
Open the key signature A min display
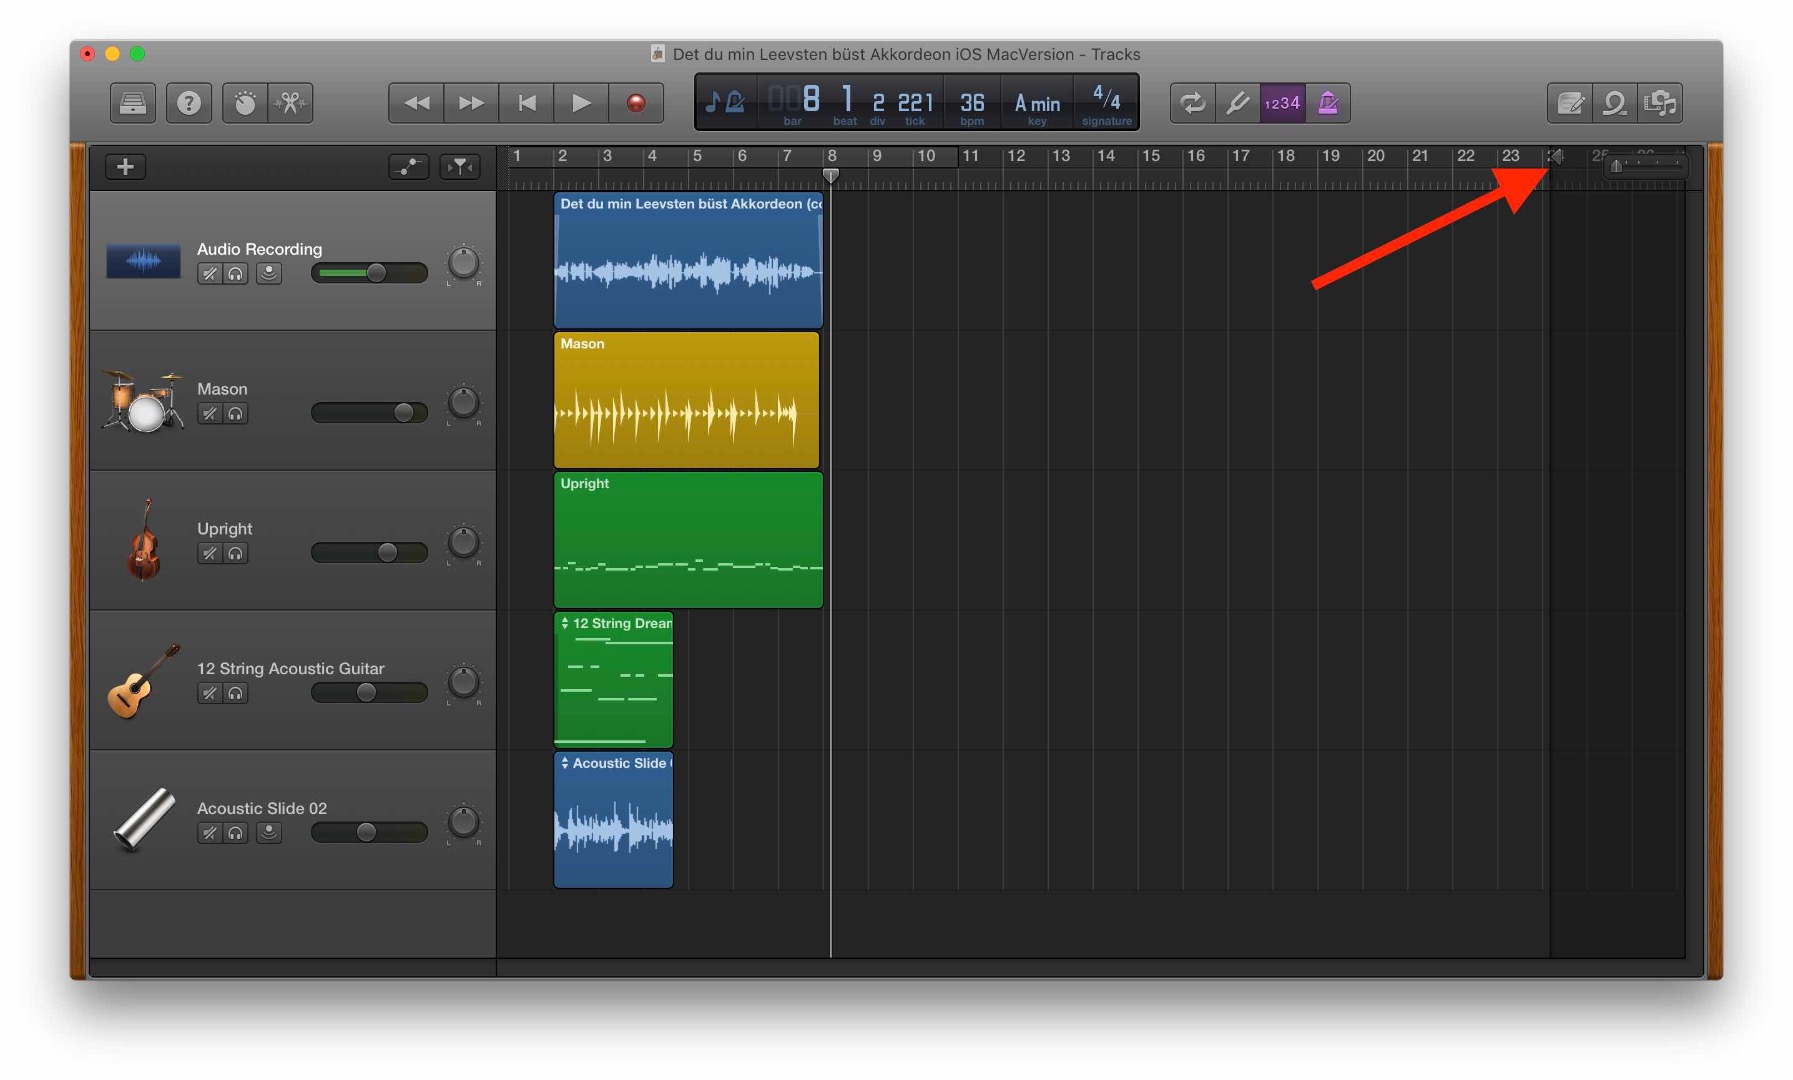click(x=1036, y=101)
